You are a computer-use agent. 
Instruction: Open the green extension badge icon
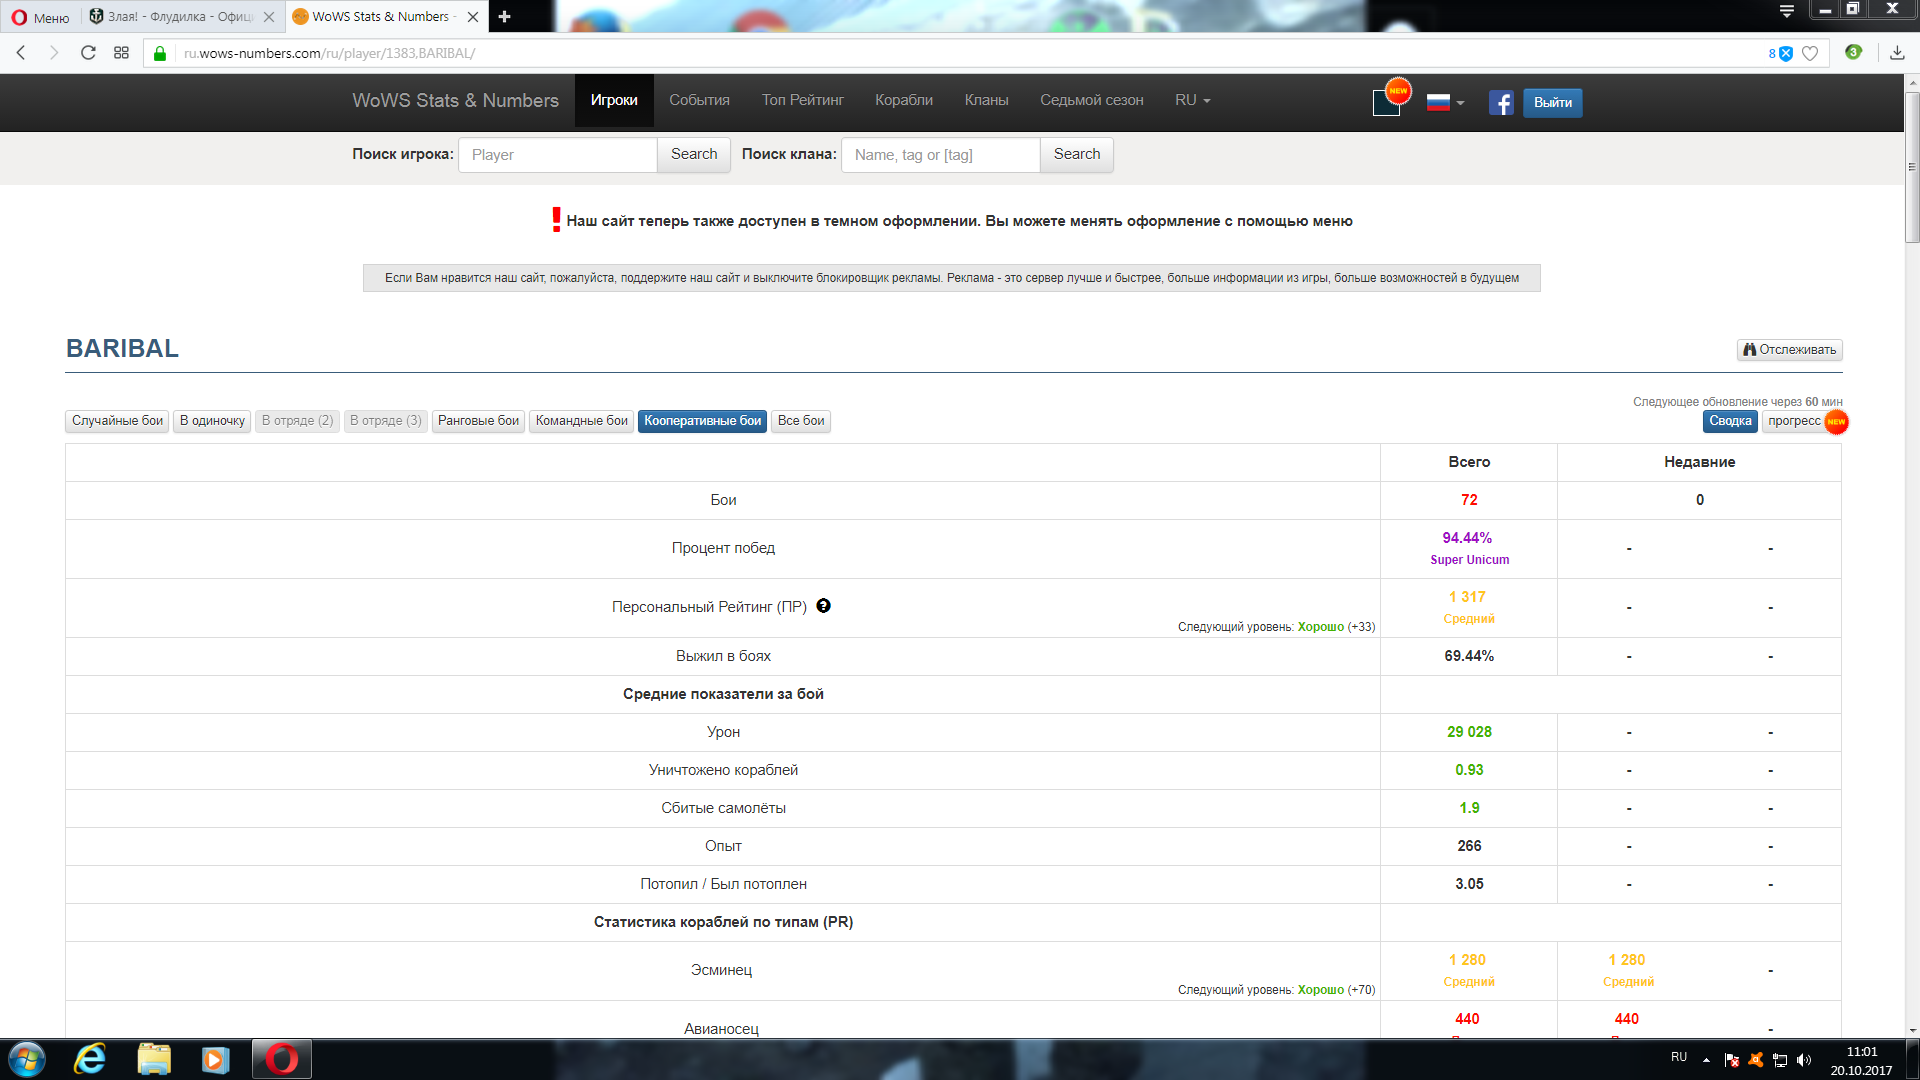click(1853, 52)
